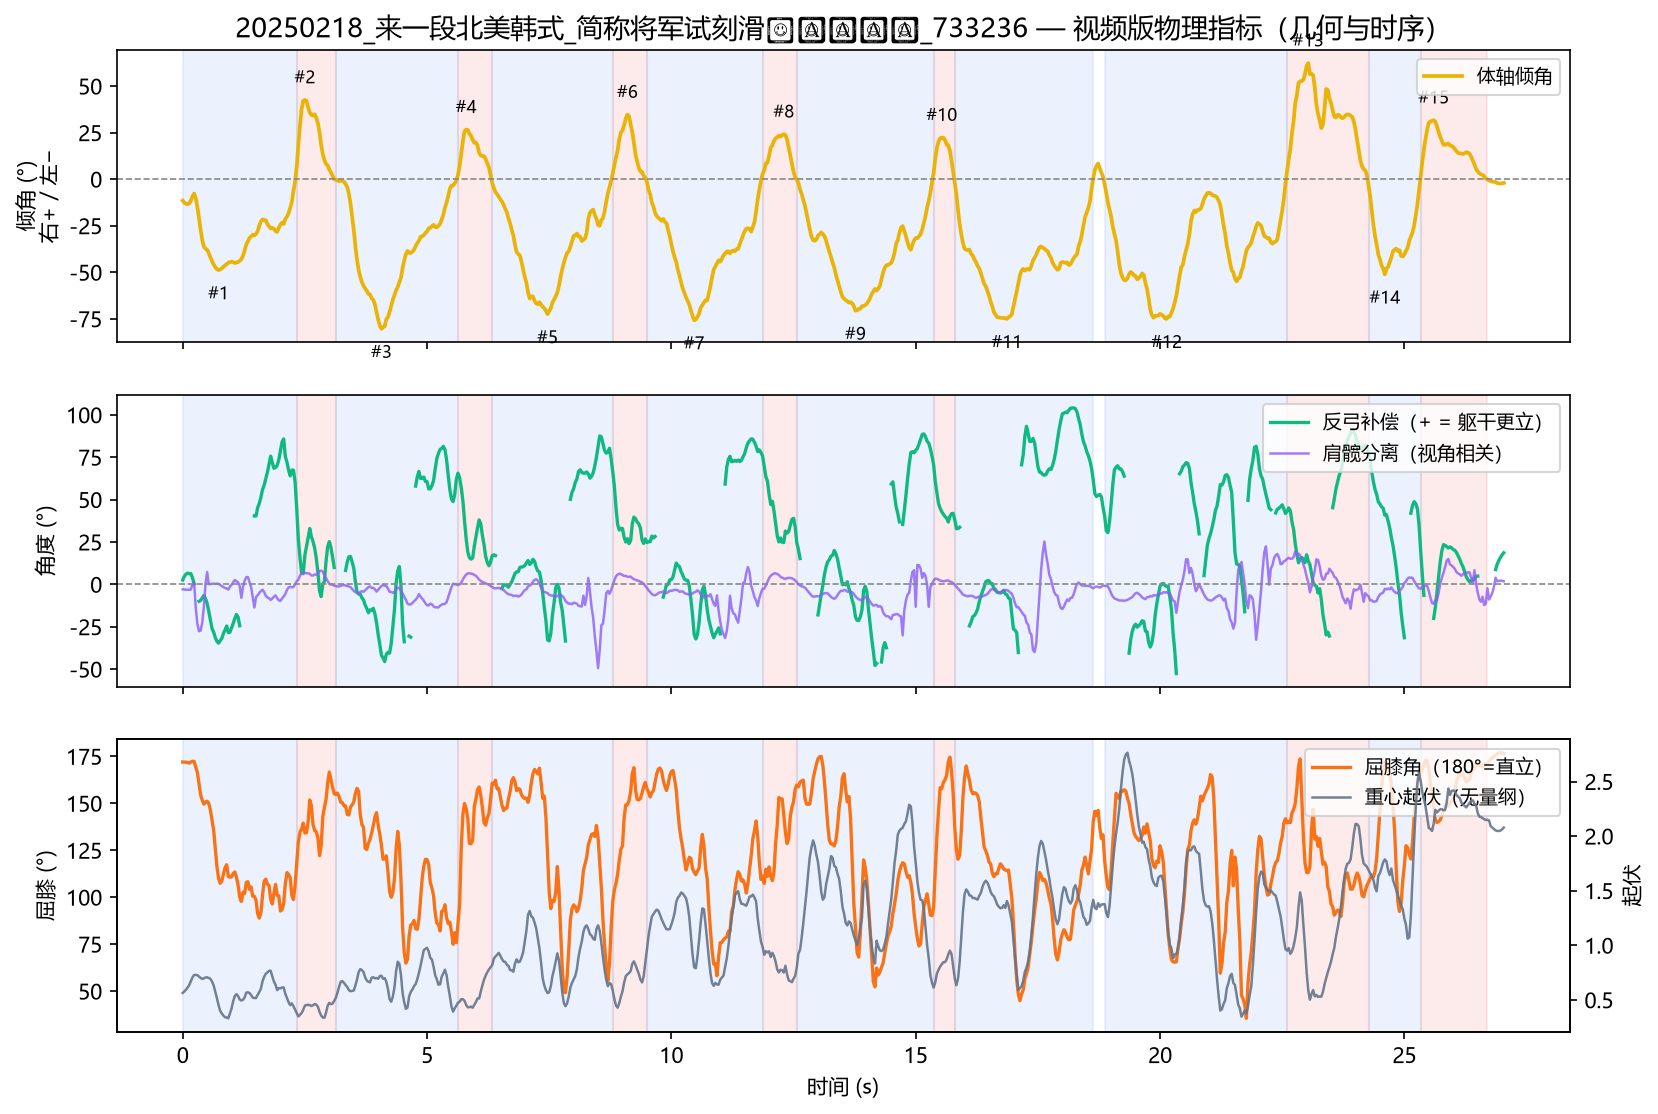Select the 肩髋分离（视角相关）legend label
Image resolution: width=1658 pixels, height=1114 pixels.
tap(1412, 453)
